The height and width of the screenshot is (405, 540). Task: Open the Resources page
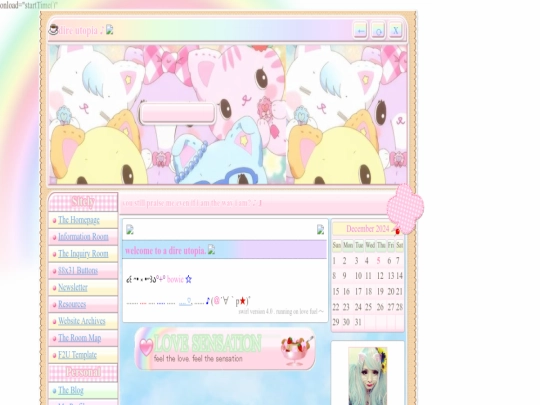[72, 304]
